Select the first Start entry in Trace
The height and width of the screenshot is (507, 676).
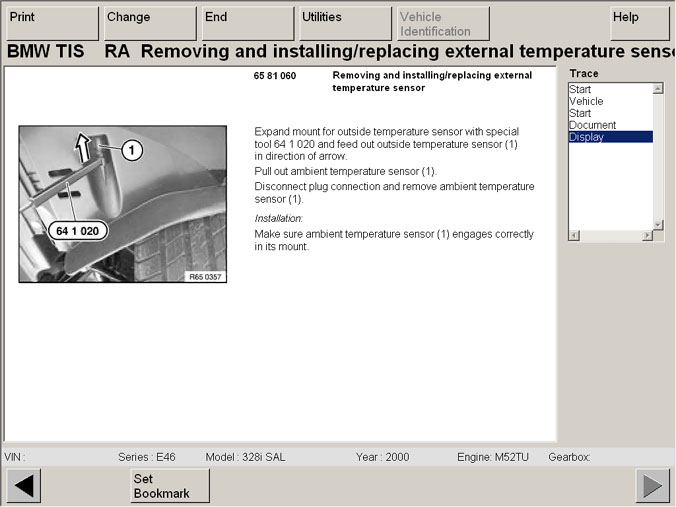[x=610, y=89]
